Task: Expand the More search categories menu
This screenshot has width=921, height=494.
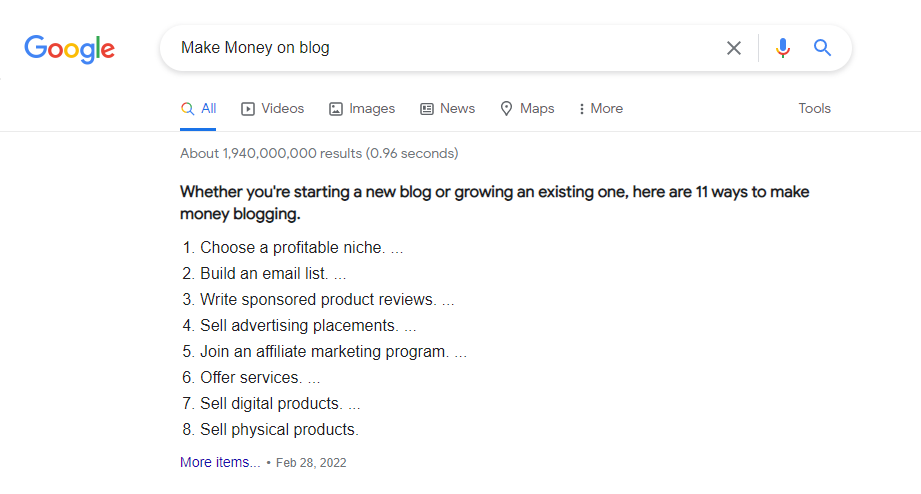Action: (x=601, y=109)
